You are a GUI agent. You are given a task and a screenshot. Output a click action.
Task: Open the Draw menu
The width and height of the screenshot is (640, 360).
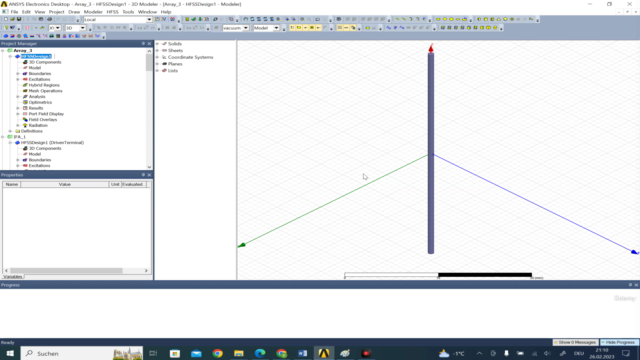(74, 12)
